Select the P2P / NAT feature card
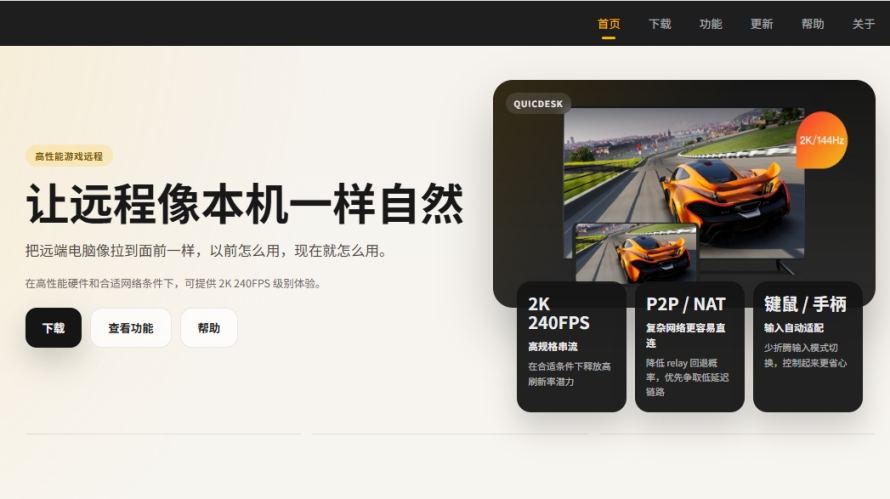 [690, 347]
